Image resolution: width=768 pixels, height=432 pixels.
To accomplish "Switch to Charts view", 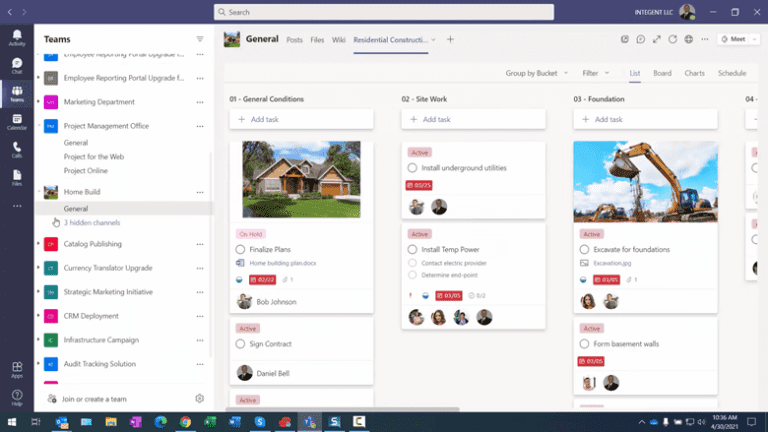I will tap(695, 73).
